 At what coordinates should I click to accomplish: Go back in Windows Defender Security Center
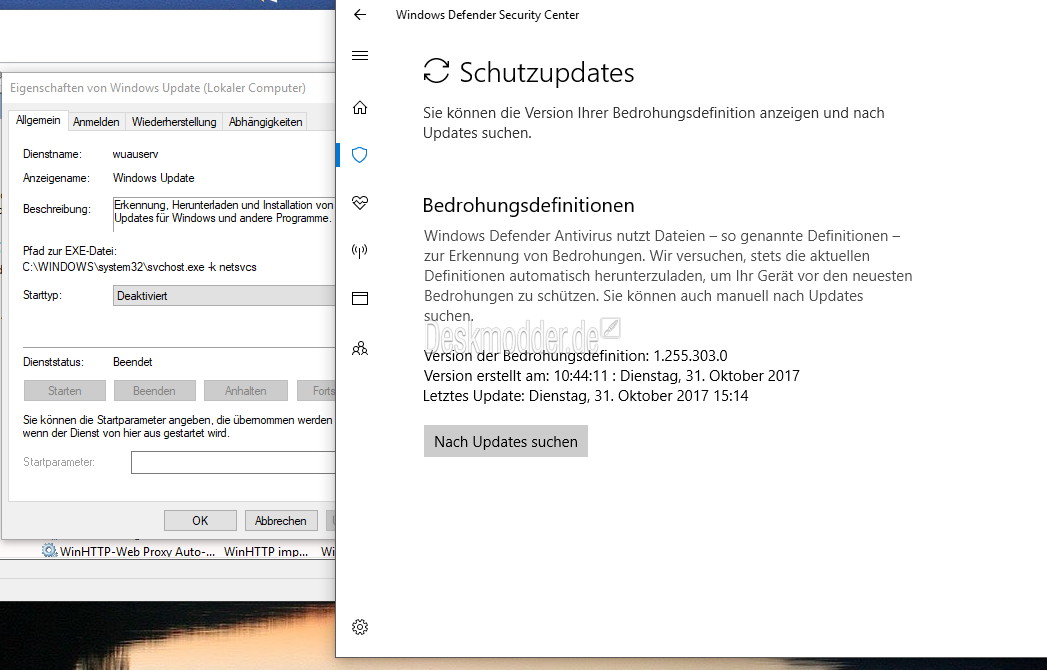(360, 15)
